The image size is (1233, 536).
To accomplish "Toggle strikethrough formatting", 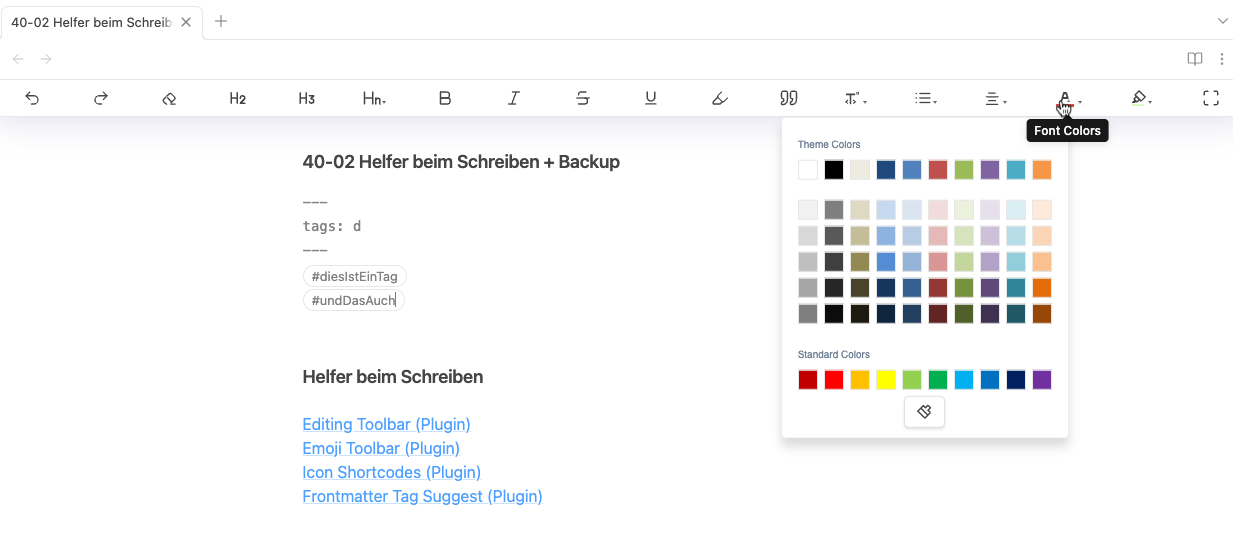I will tap(582, 98).
